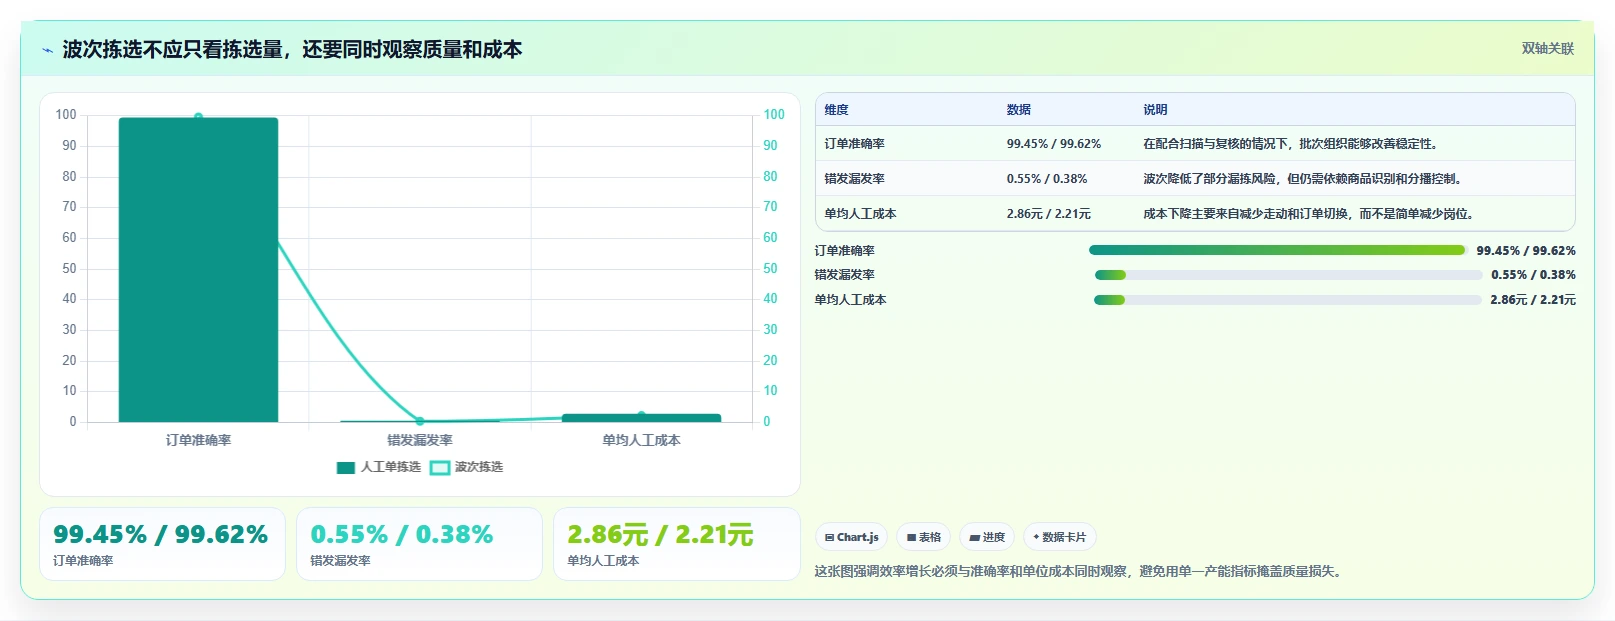This screenshot has width=1615, height=621.
Task: Click the 错发漏发率 x-axis label
Action: [x=420, y=440]
